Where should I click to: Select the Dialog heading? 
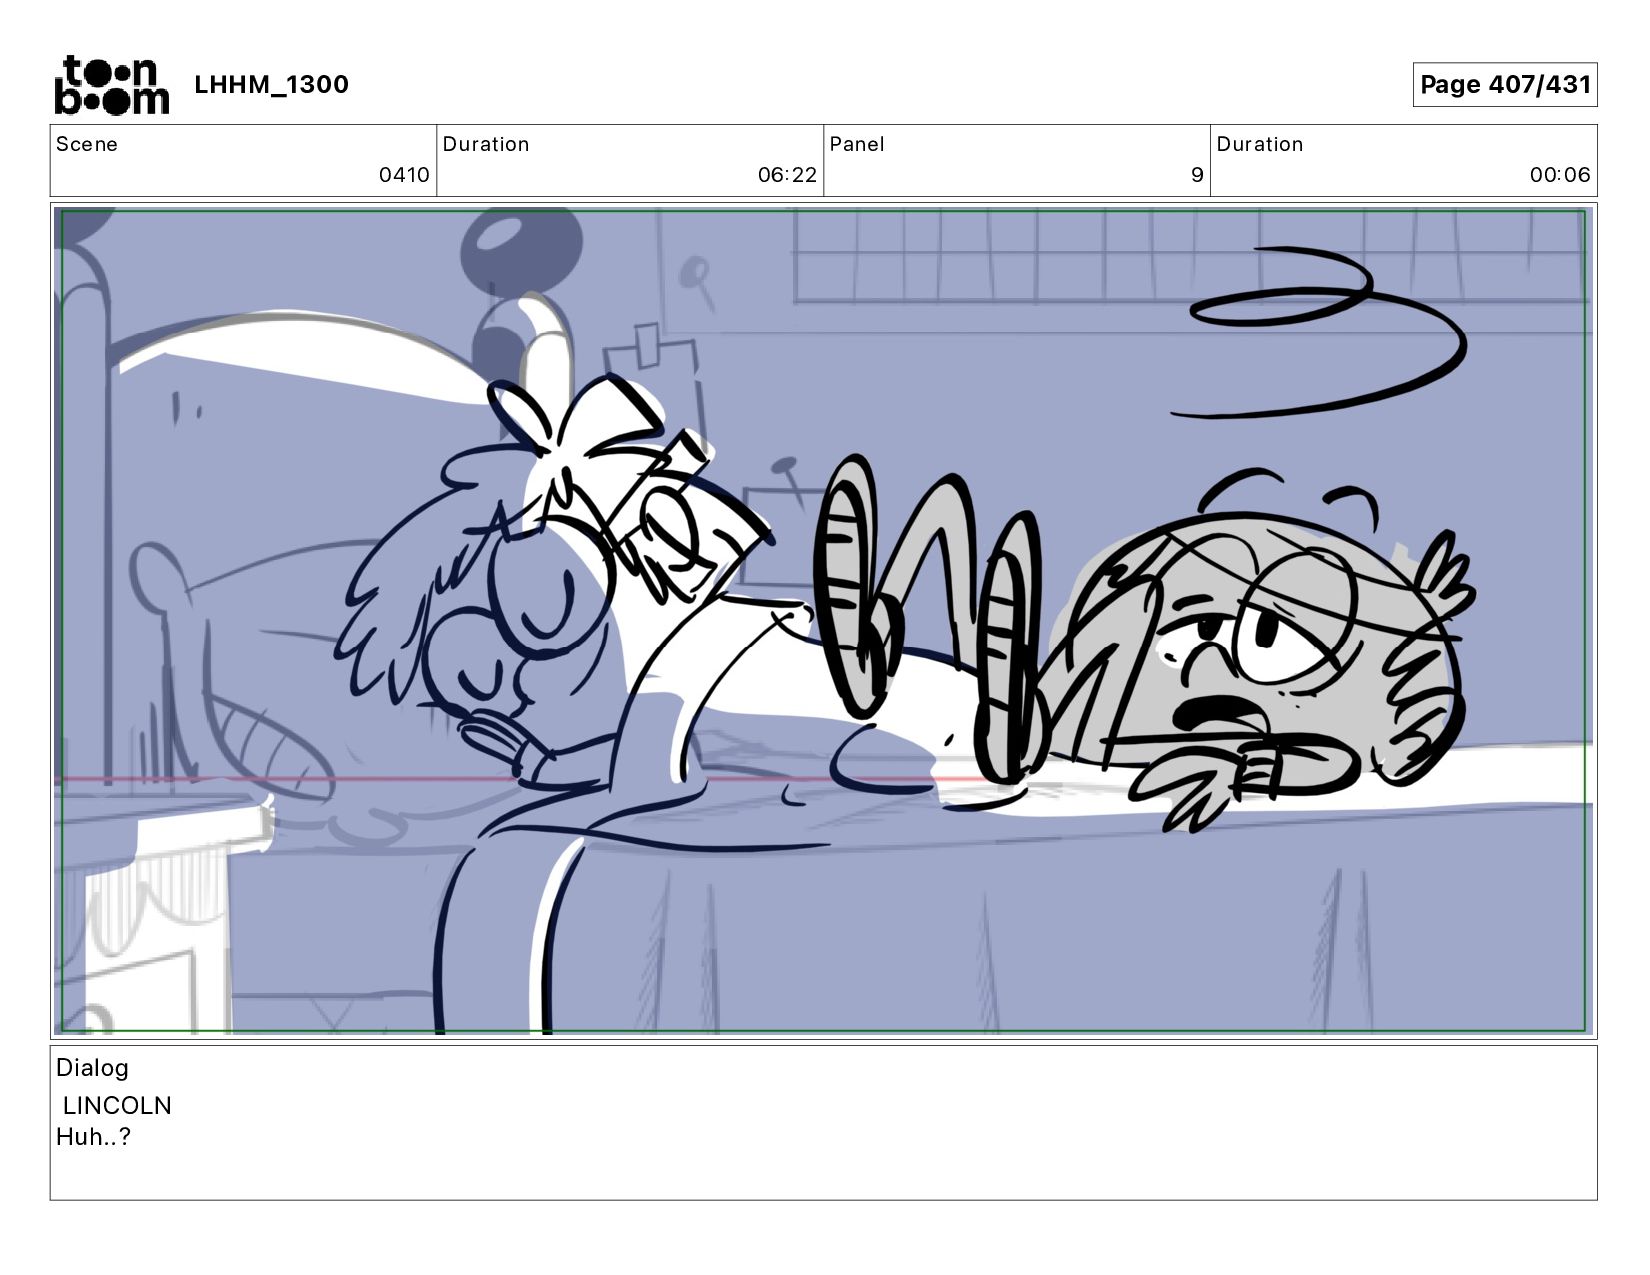pyautogui.click(x=92, y=1068)
